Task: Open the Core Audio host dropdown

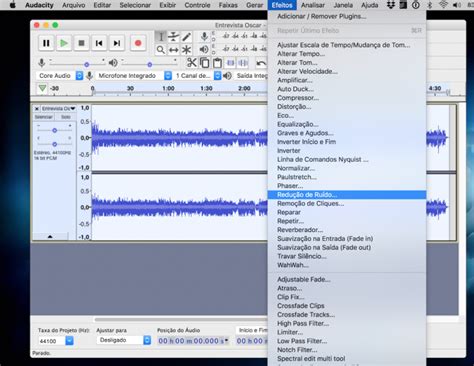Action: (x=79, y=76)
